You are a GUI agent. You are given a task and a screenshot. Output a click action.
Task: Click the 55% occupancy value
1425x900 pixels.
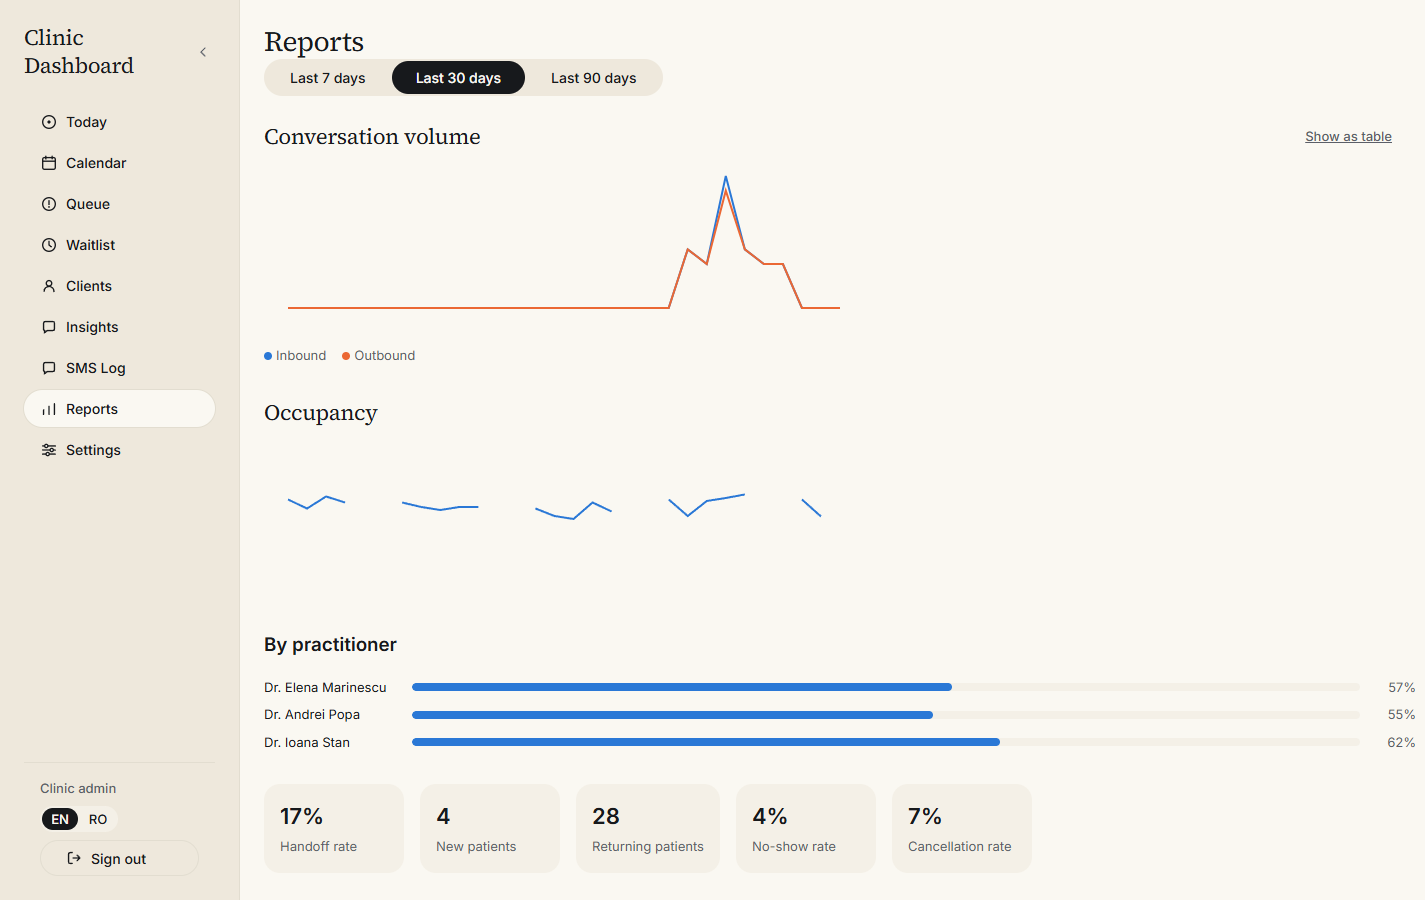tap(1401, 715)
